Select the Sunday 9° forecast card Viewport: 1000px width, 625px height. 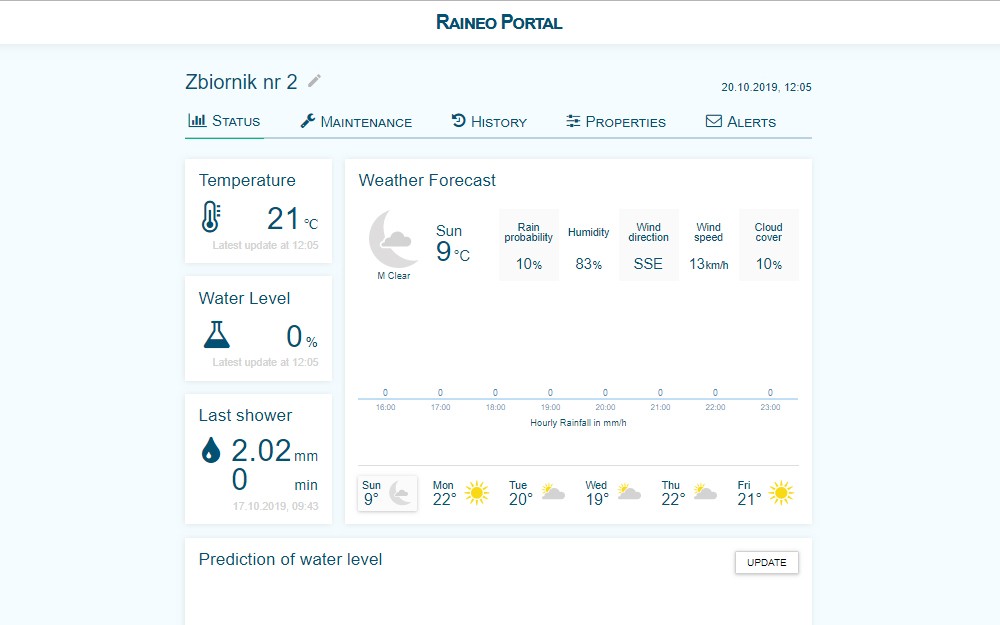pos(387,491)
